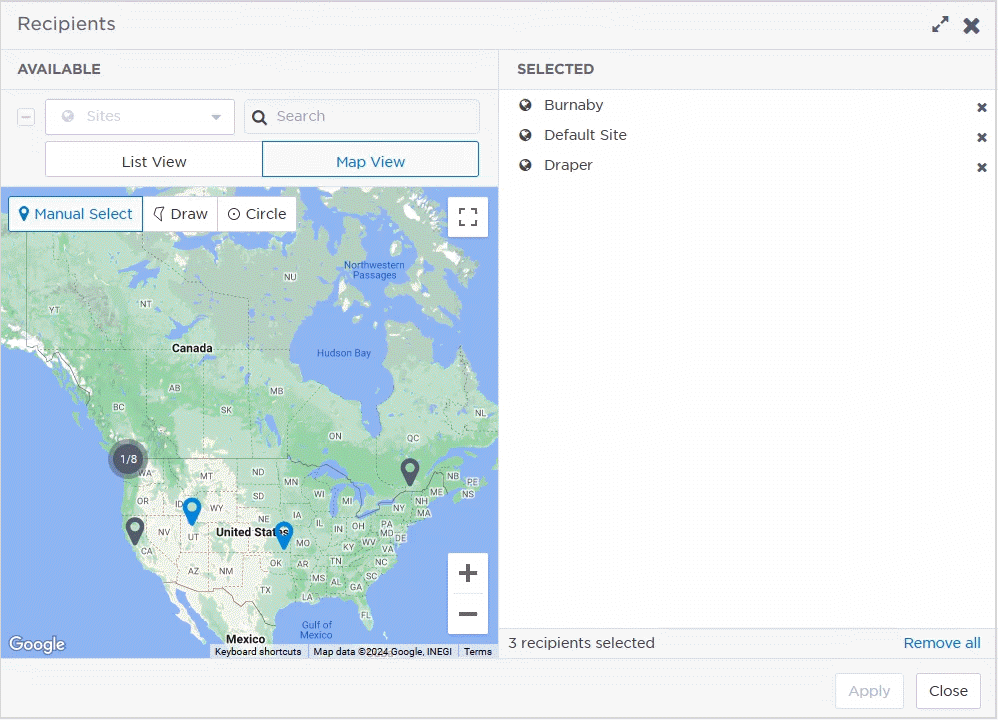Click the Close button
Image resolution: width=998 pixels, height=720 pixels.
tap(948, 691)
